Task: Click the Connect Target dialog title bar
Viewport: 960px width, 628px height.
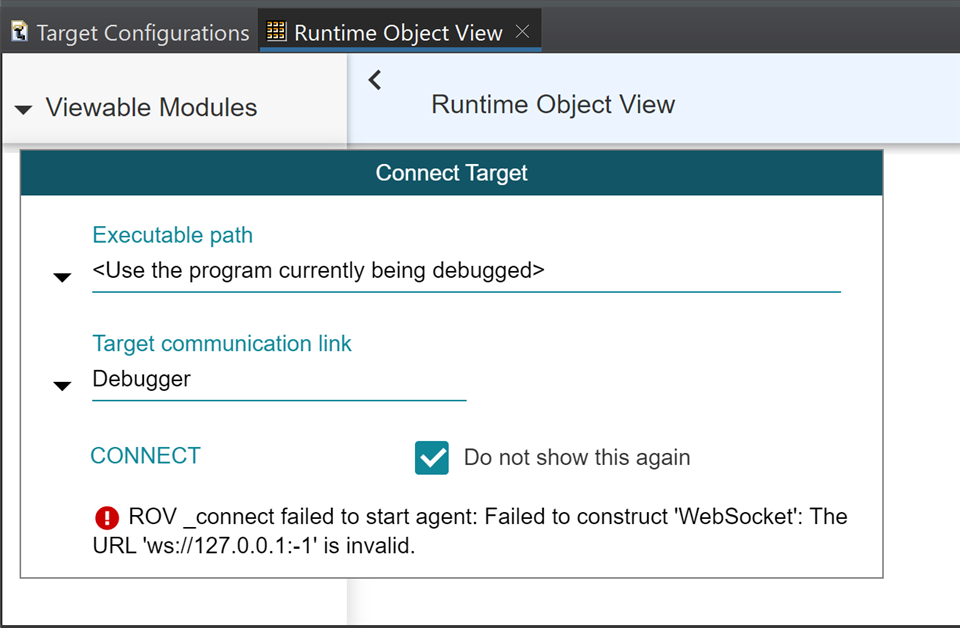Action: [x=451, y=173]
